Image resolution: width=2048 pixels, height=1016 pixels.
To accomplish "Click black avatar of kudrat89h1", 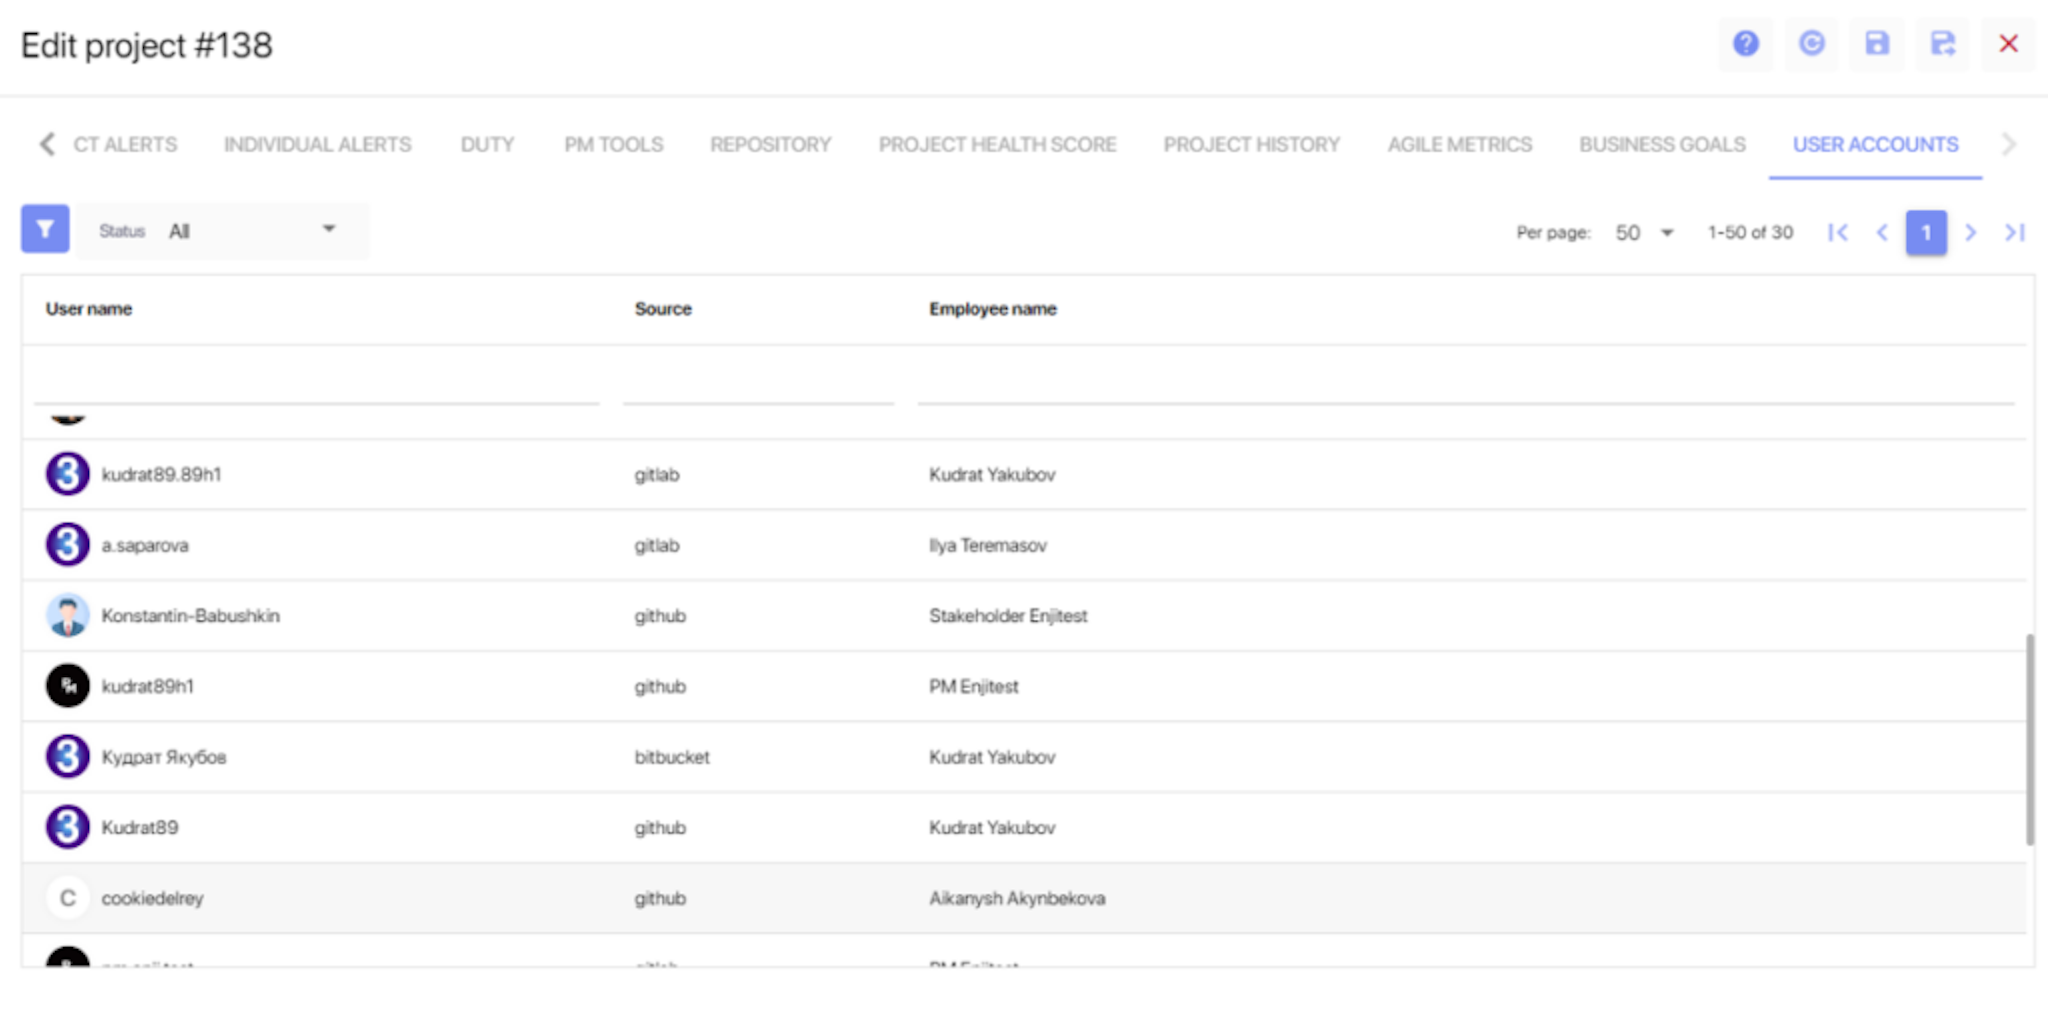I will point(68,686).
